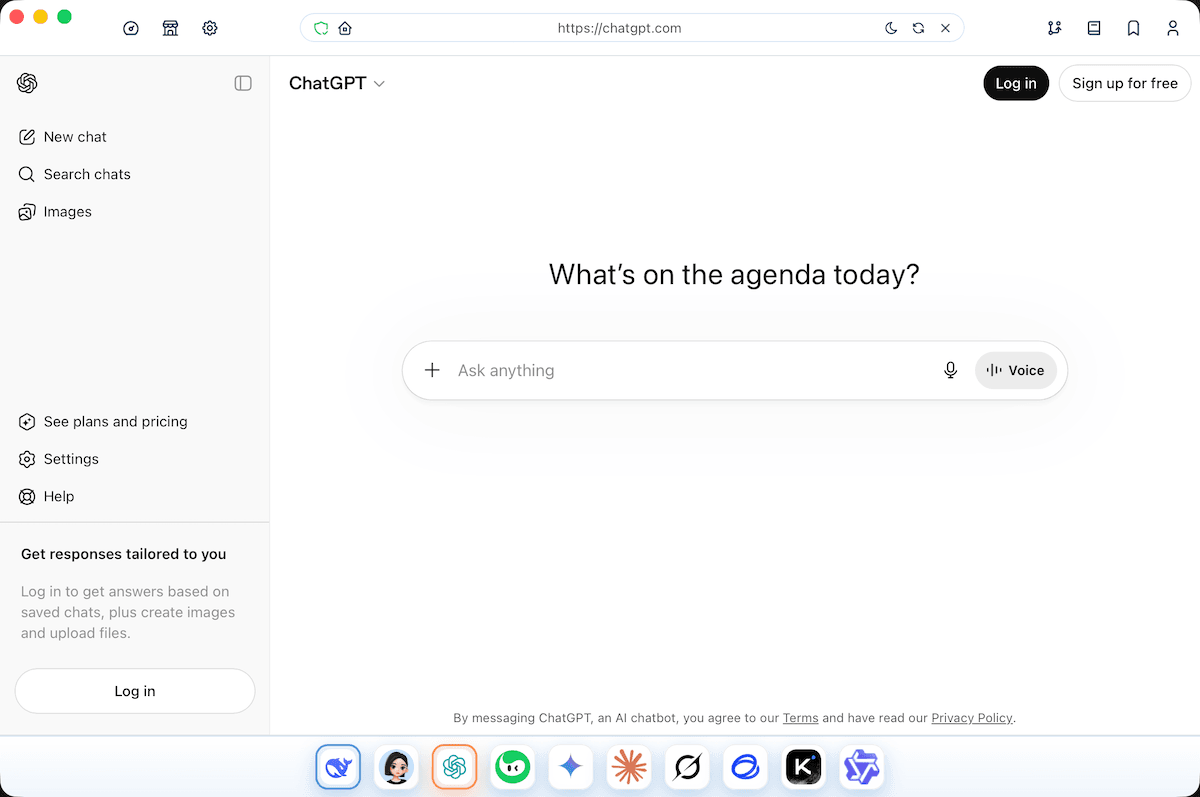Viewport: 1200px width, 797px height.
Task: Switch to DeepSeek whale icon in the dock
Action: [x=338, y=767]
